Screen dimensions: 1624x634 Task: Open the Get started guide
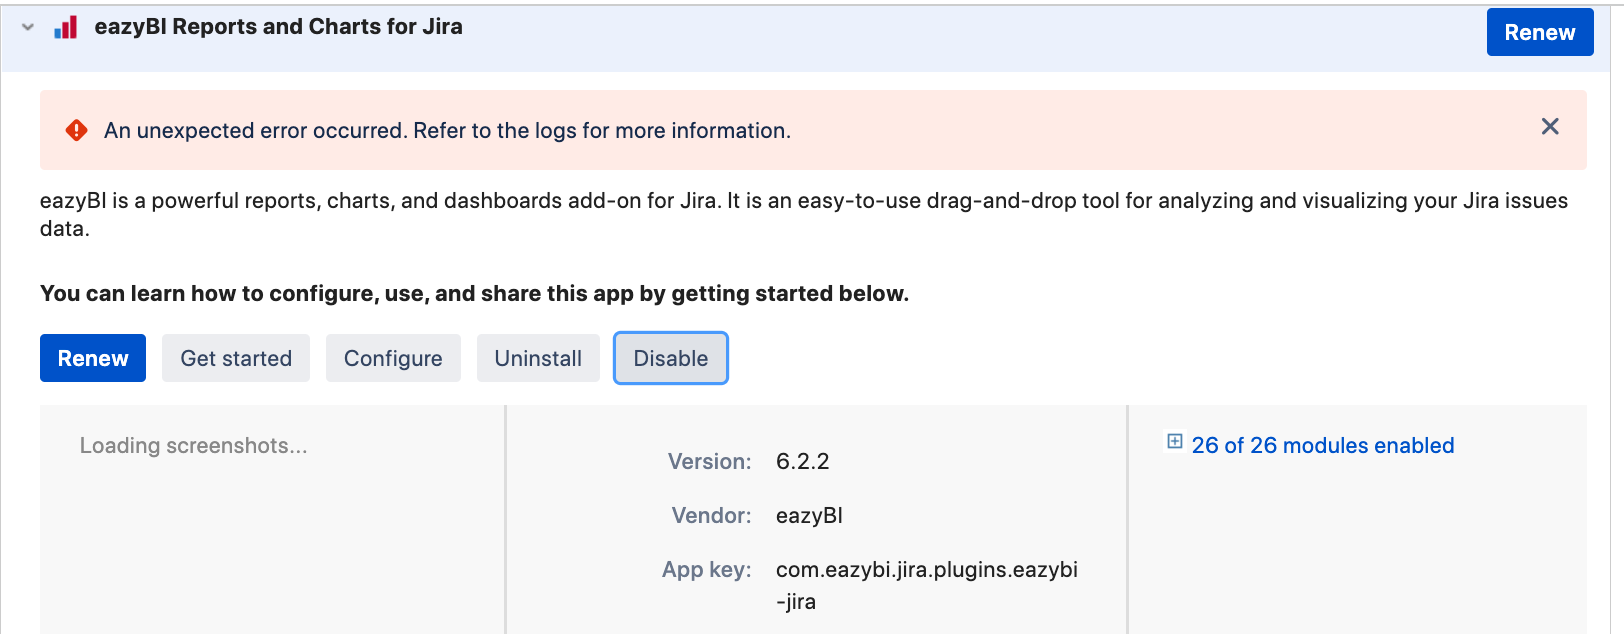pyautogui.click(x=236, y=358)
